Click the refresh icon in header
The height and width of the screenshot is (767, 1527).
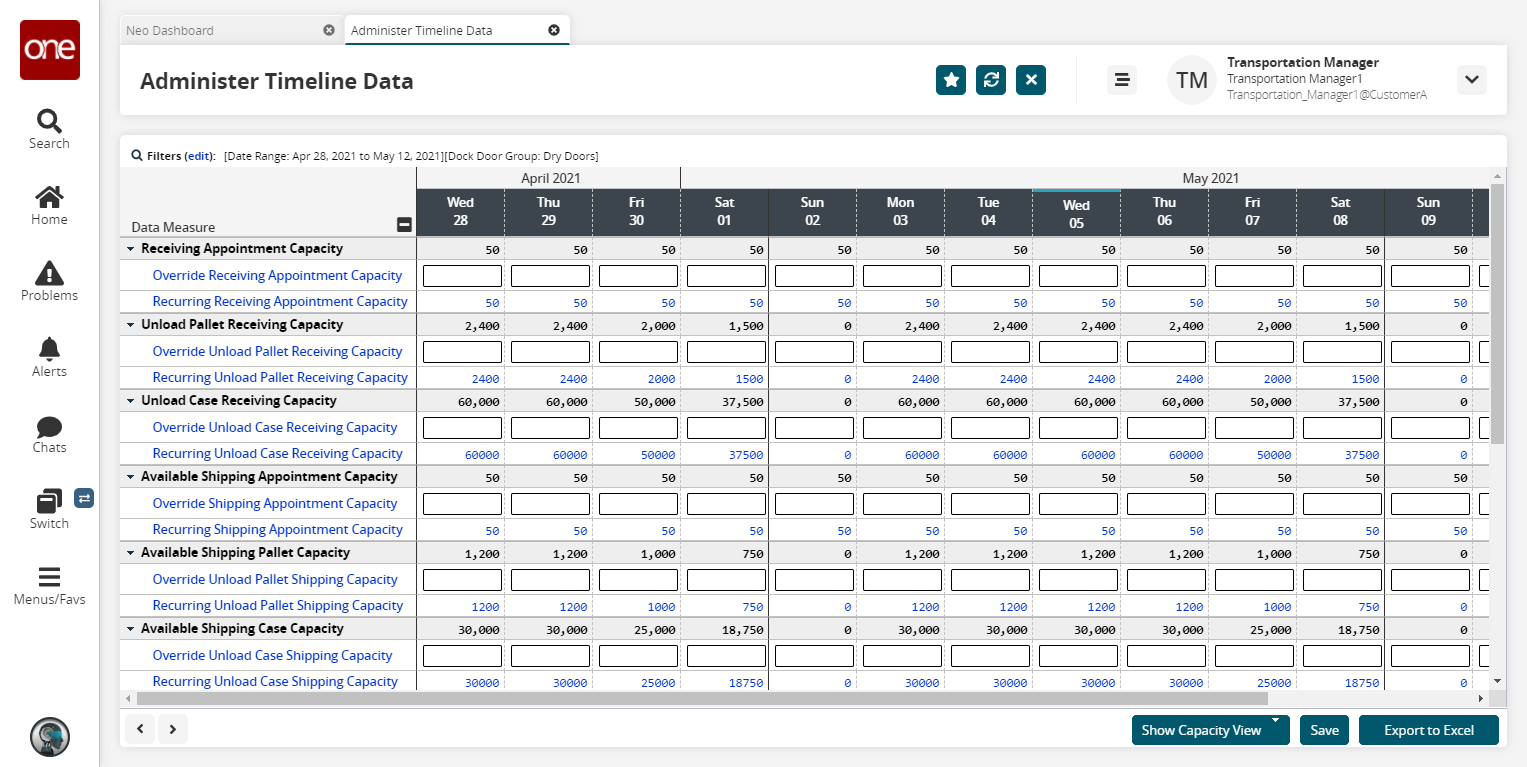[991, 80]
